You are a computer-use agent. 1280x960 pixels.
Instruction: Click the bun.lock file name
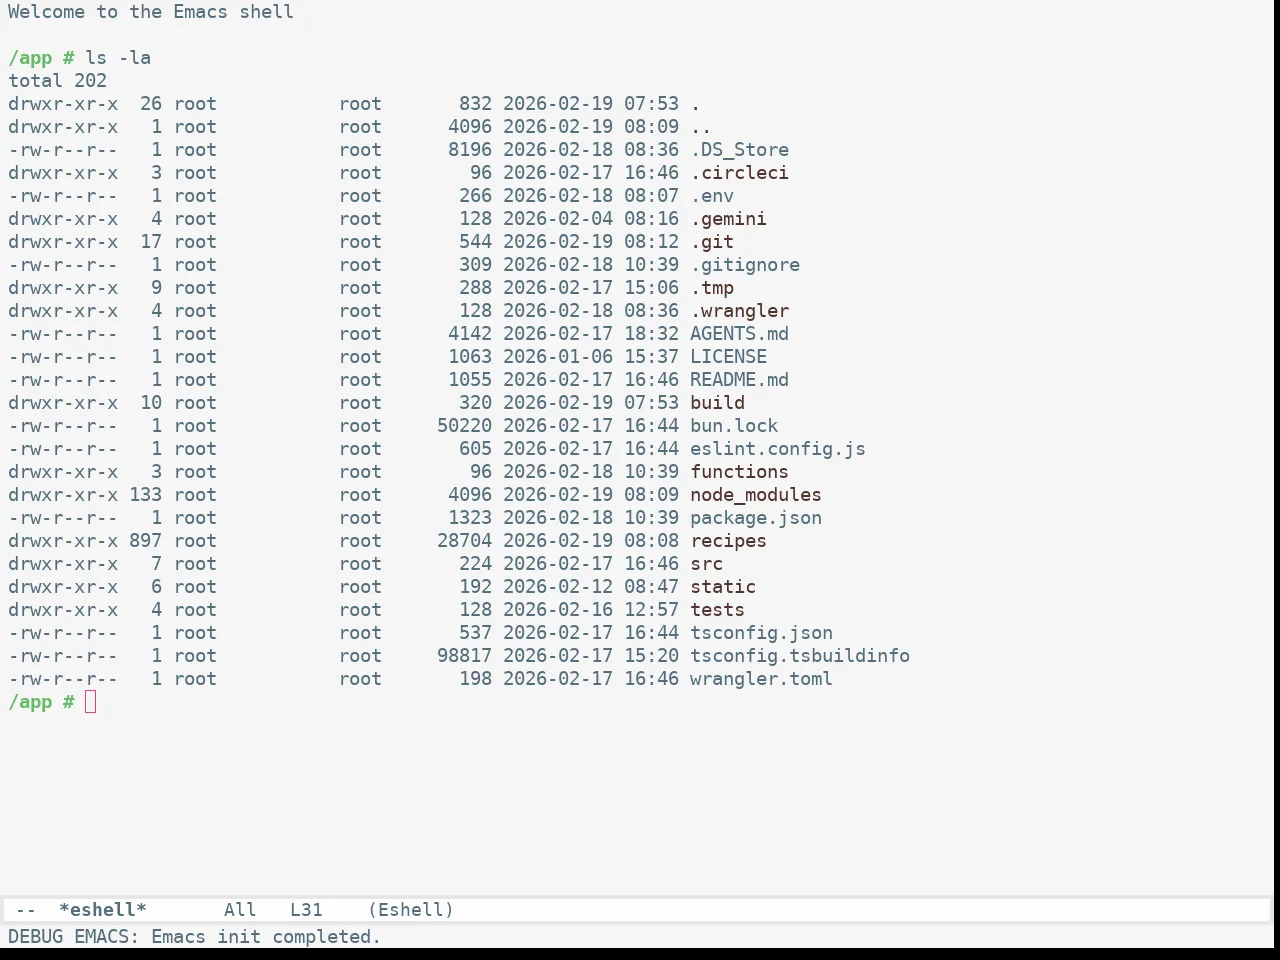coord(734,426)
